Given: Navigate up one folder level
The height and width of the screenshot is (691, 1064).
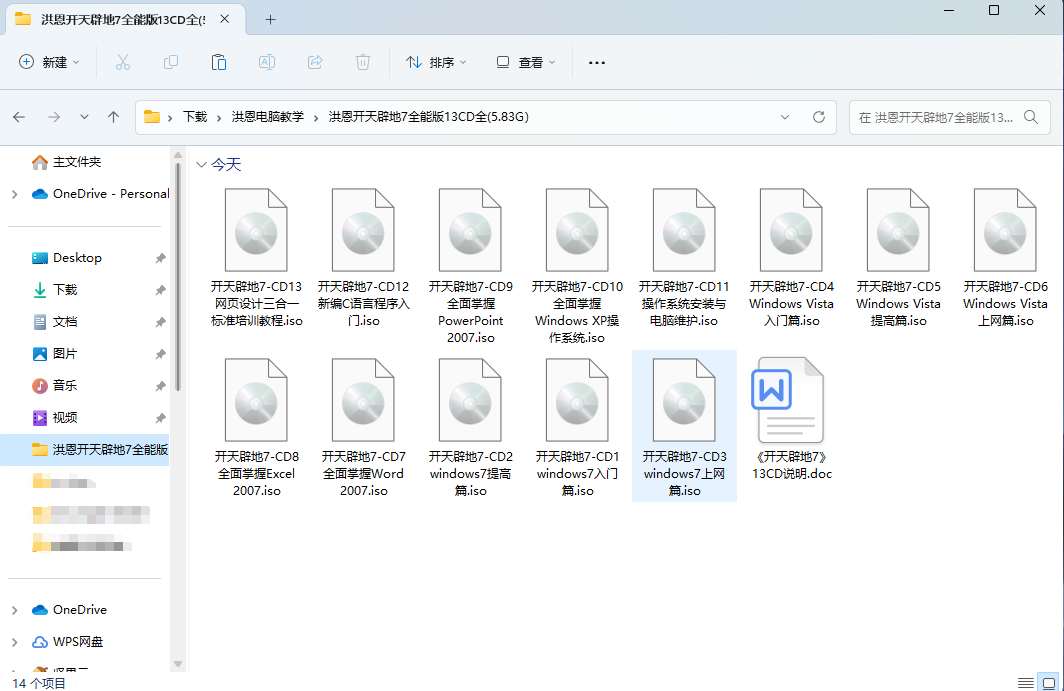Looking at the screenshot, I should point(113,117).
